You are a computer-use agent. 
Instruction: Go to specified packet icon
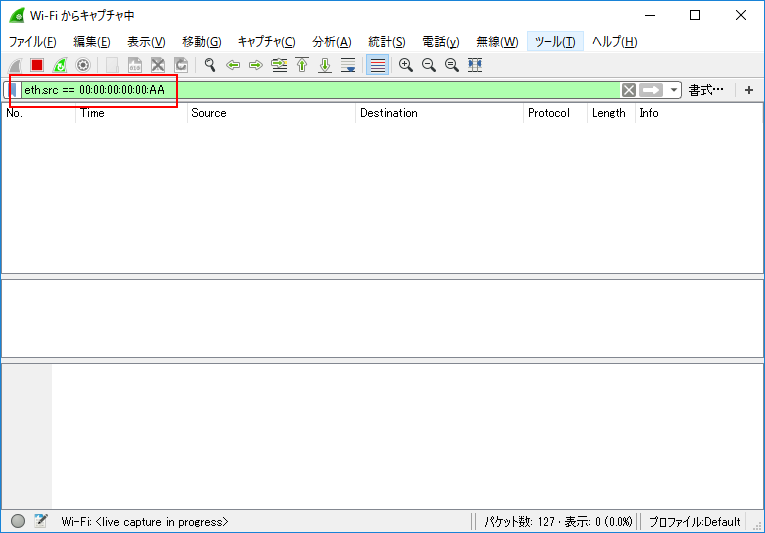pos(279,65)
